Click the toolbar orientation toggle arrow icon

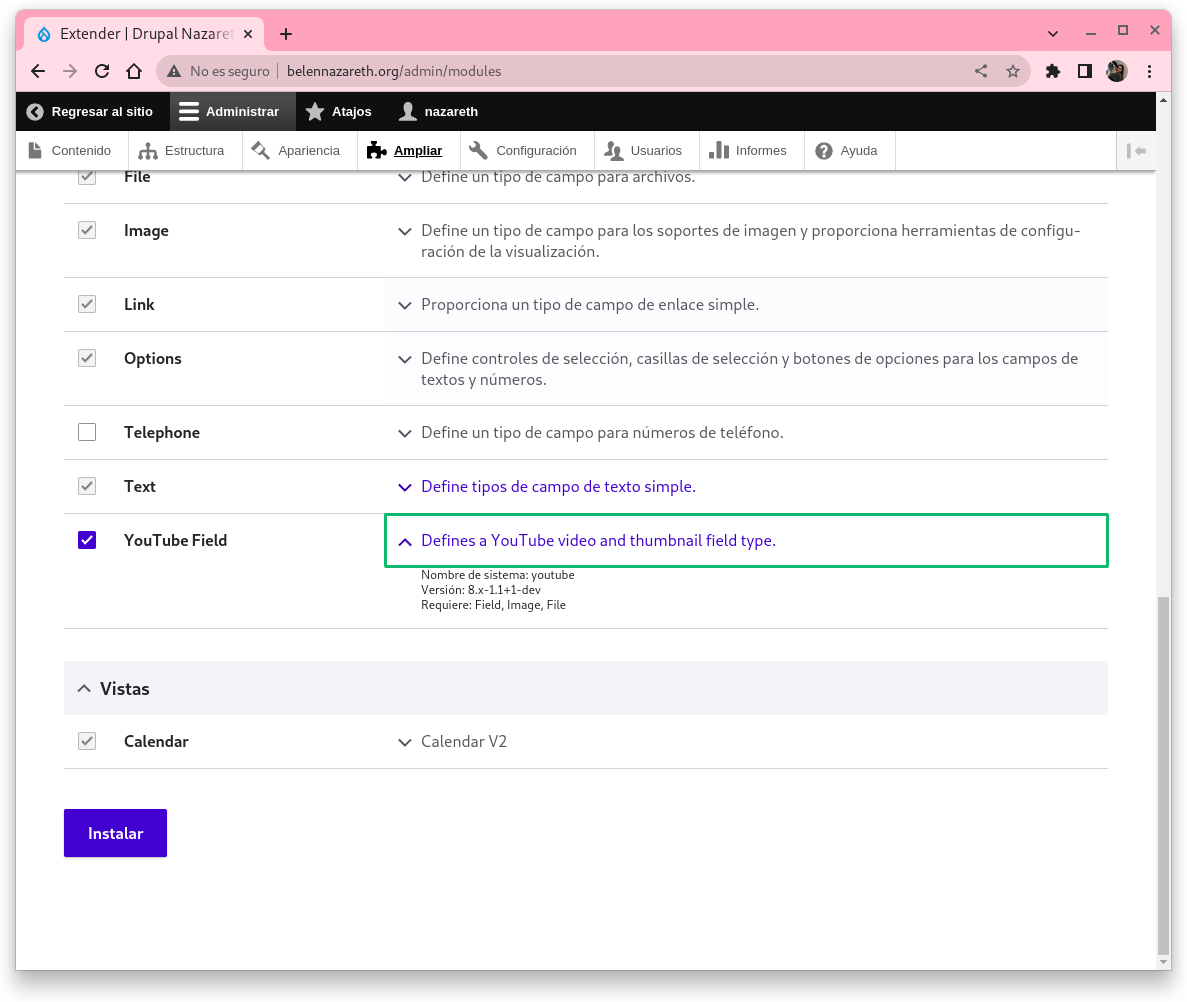click(1136, 151)
